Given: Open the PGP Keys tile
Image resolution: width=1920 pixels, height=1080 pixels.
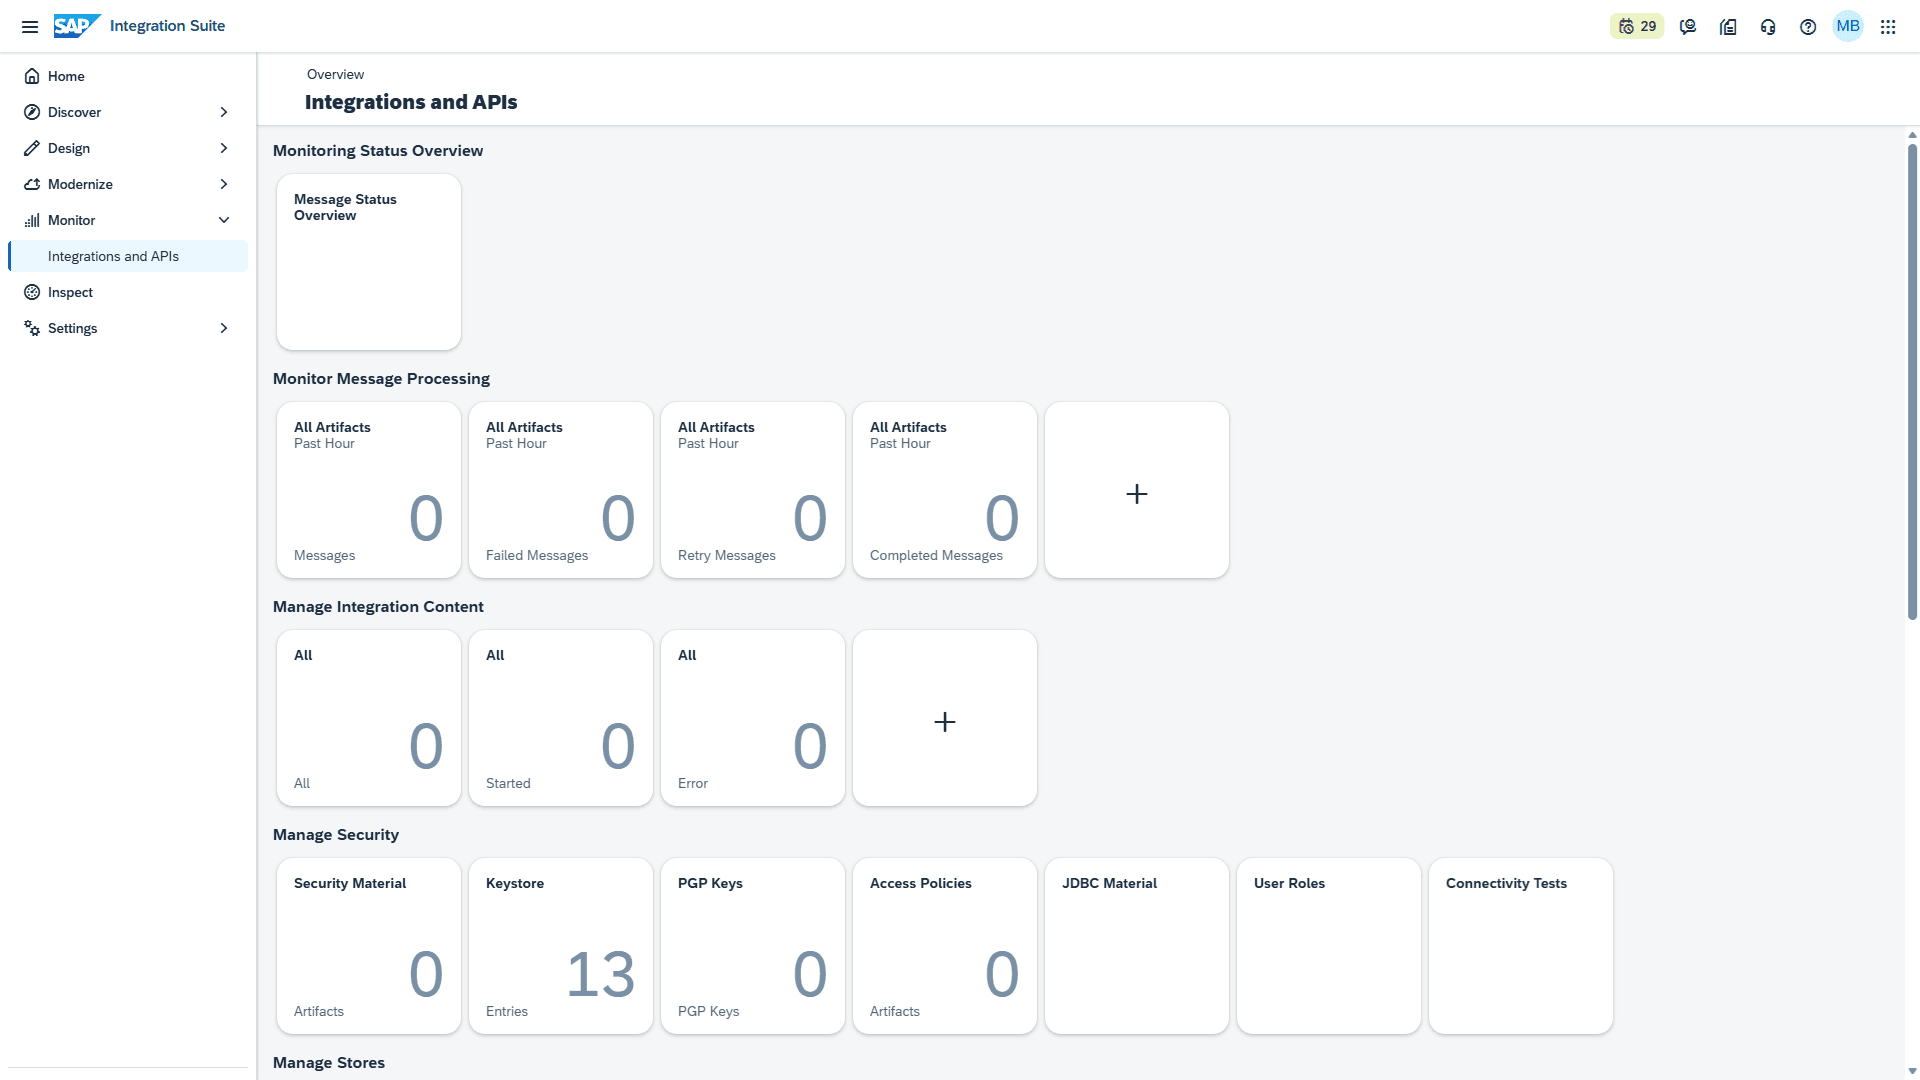Looking at the screenshot, I should [x=753, y=946].
